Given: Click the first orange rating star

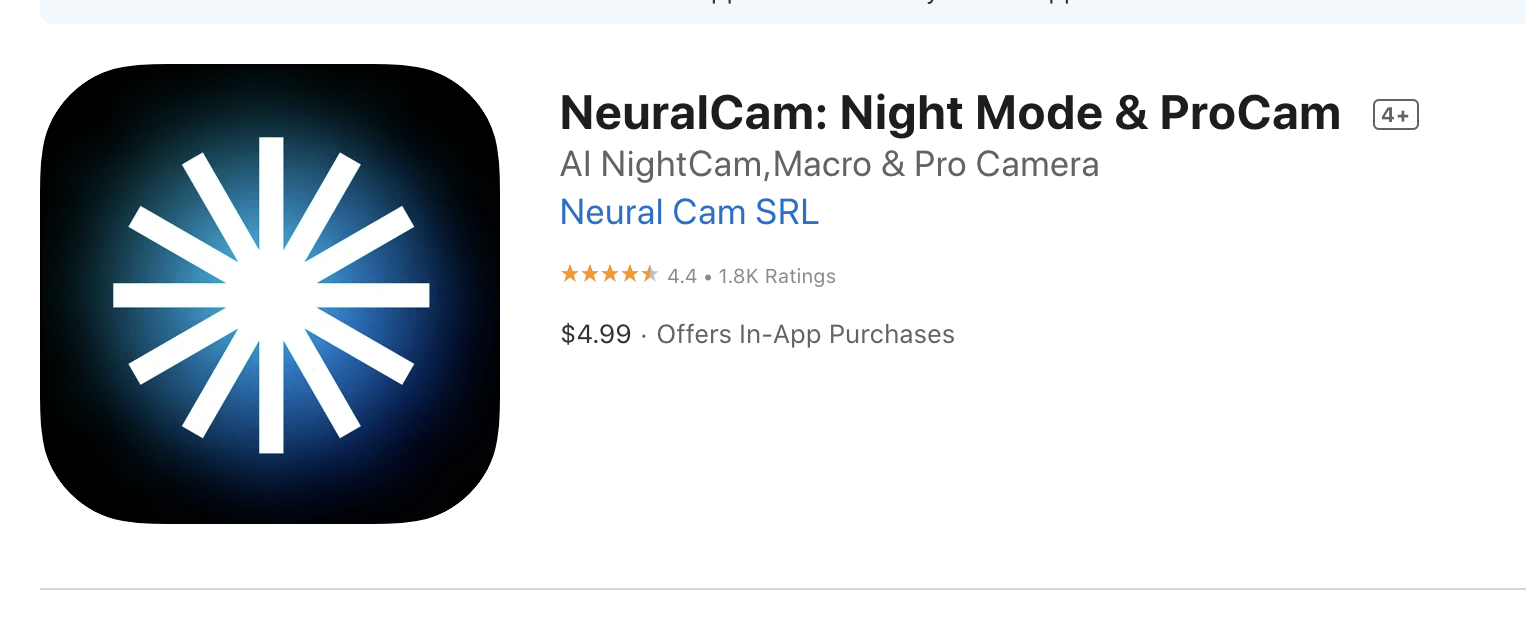Looking at the screenshot, I should pos(569,274).
